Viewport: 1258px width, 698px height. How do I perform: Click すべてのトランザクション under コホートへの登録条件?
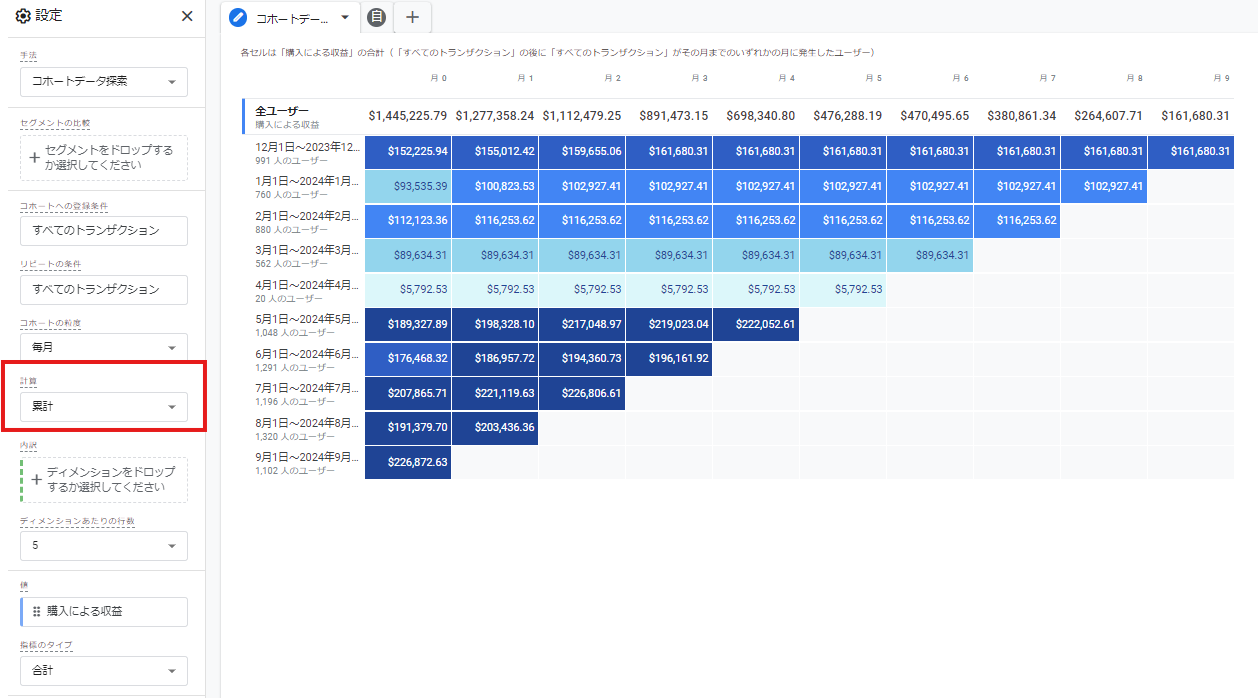coord(103,231)
